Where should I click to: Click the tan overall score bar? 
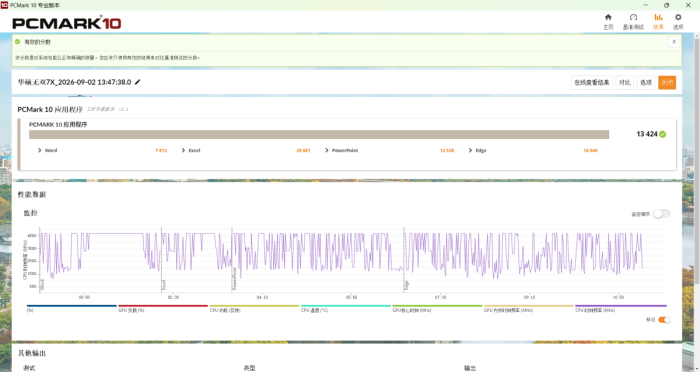[319, 134]
